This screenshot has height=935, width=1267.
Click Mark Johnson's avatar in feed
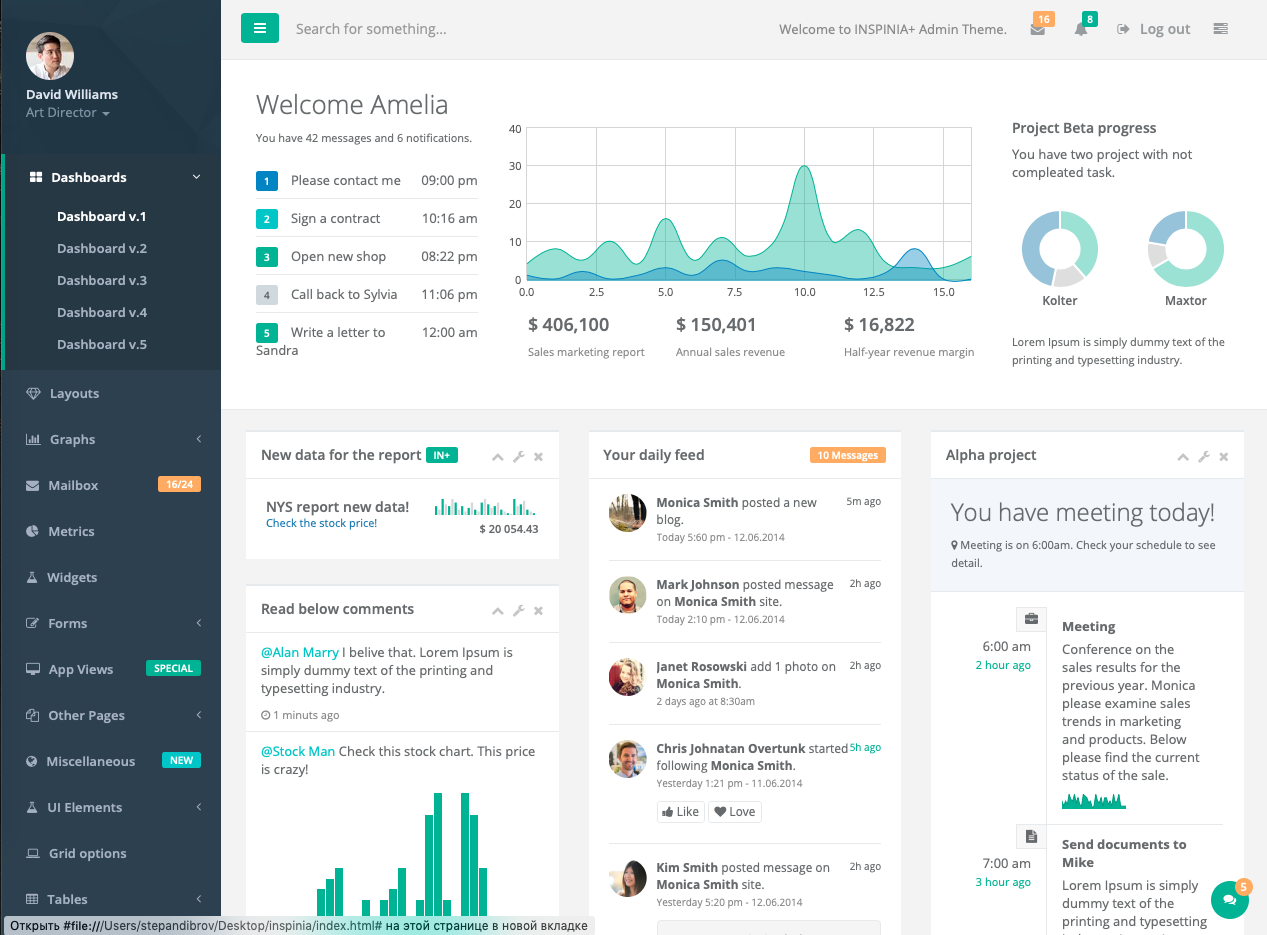click(x=627, y=595)
